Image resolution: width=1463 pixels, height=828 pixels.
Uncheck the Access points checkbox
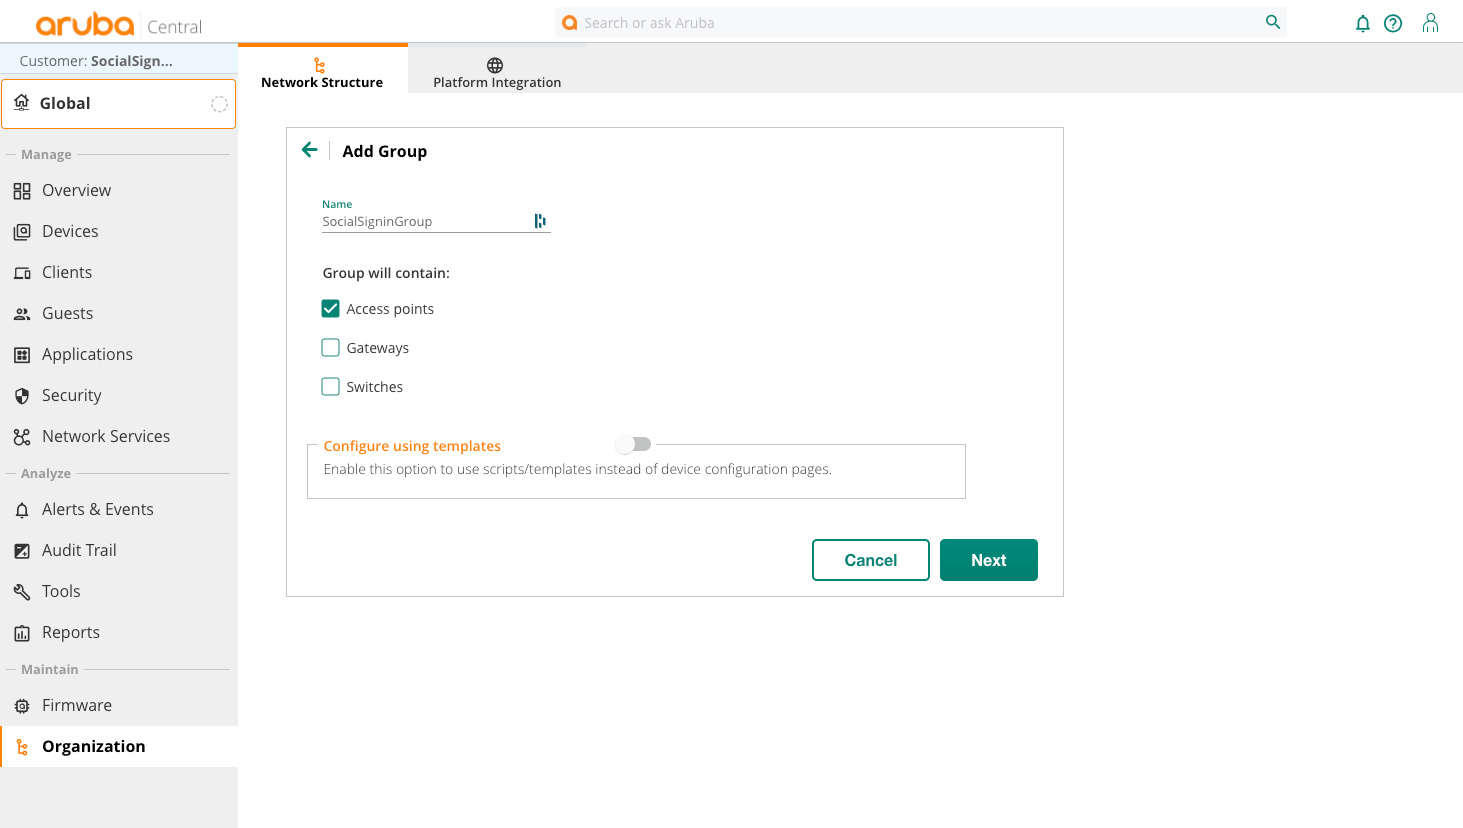click(330, 308)
